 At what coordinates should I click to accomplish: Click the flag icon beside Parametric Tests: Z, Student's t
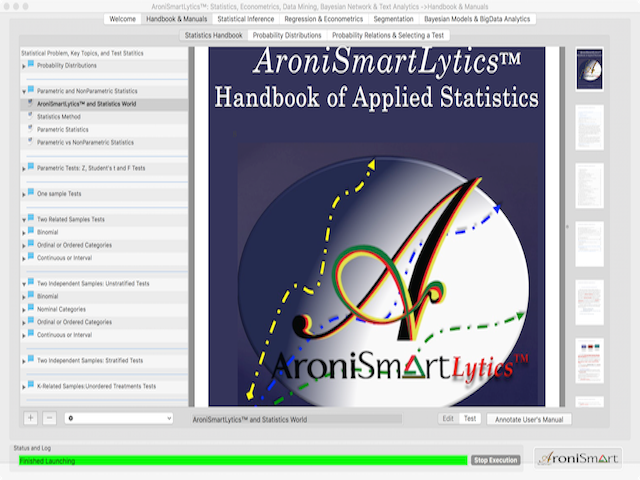[x=31, y=167]
